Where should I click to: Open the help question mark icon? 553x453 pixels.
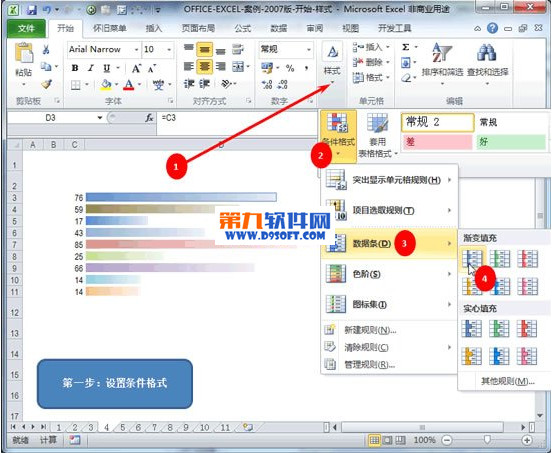[x=492, y=28]
